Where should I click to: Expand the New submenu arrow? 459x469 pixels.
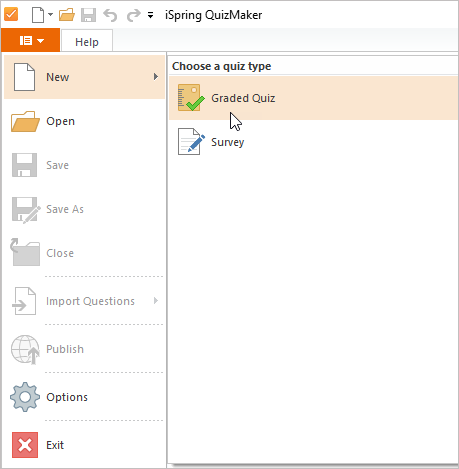tap(156, 77)
